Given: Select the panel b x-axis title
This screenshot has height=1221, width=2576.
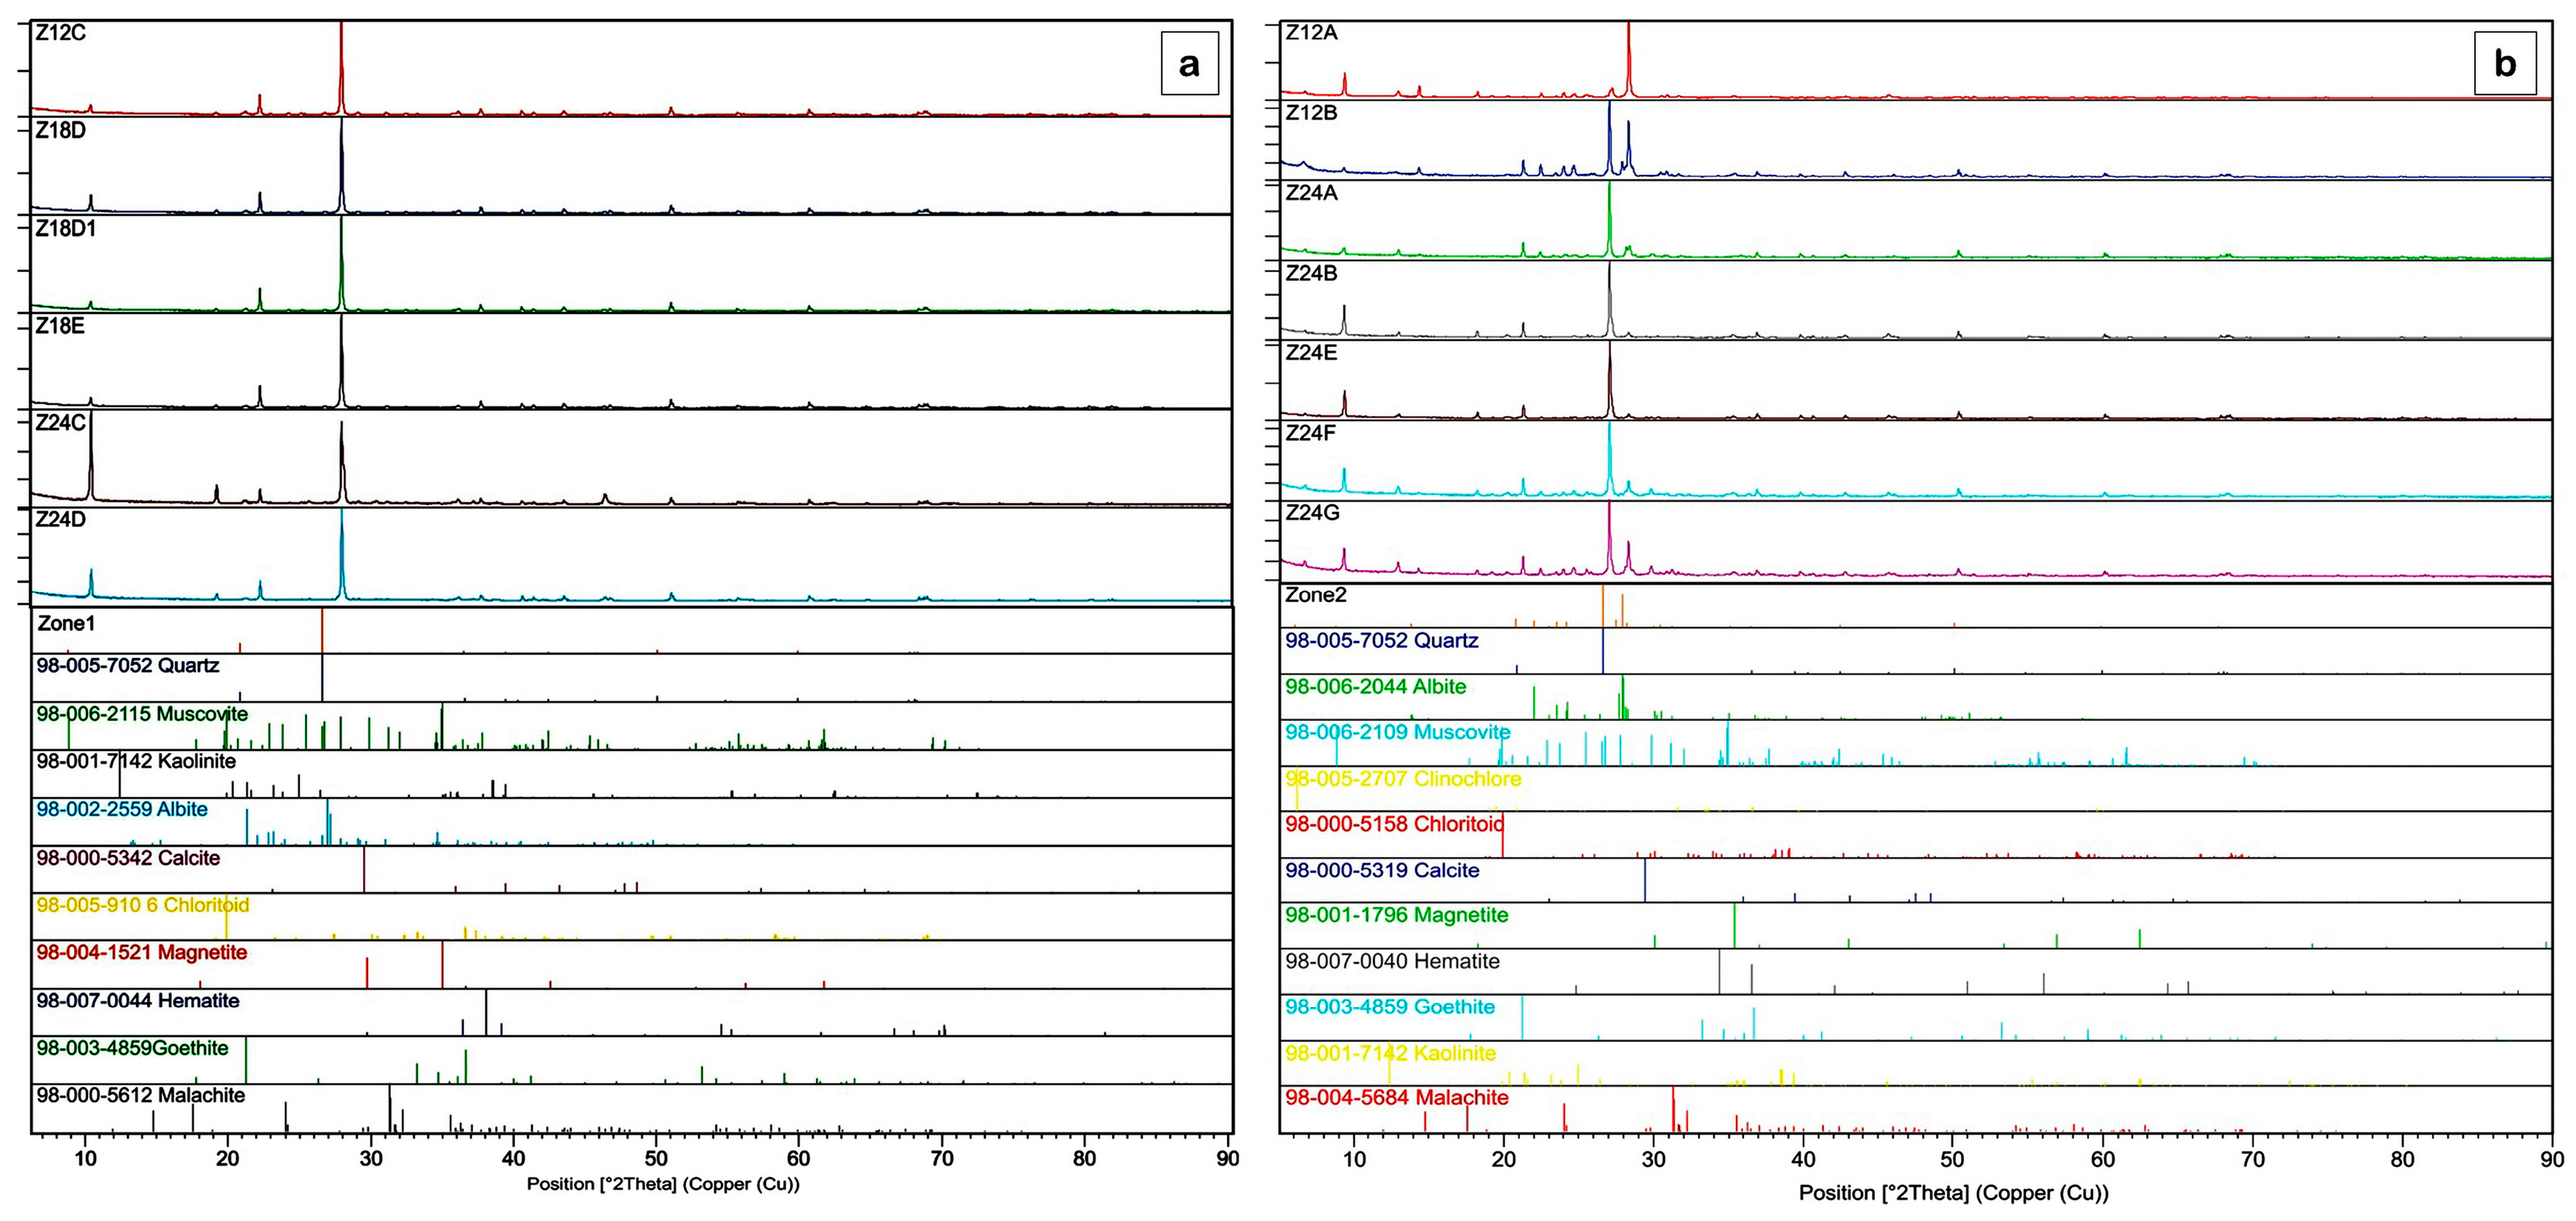Looking at the screenshot, I should 1954,1193.
